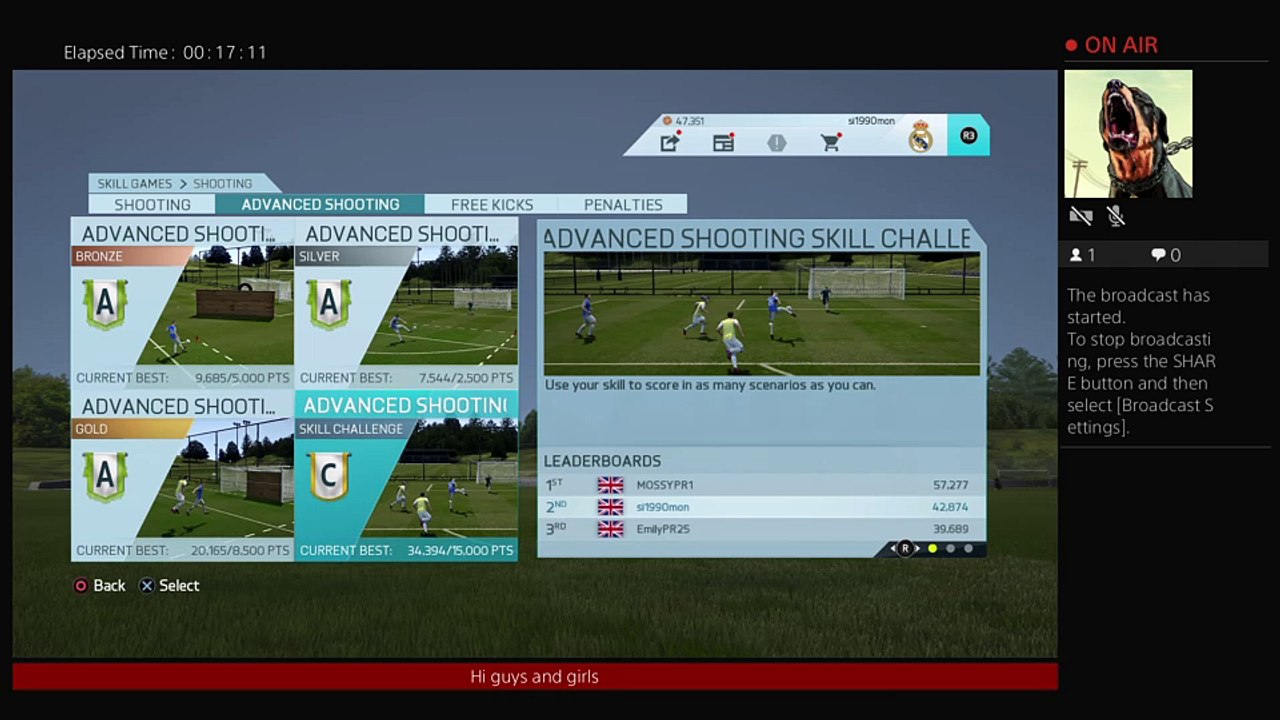Click the Advanced Shooting Skill Challenge preview image
The image size is (1280, 720).
coord(762,315)
